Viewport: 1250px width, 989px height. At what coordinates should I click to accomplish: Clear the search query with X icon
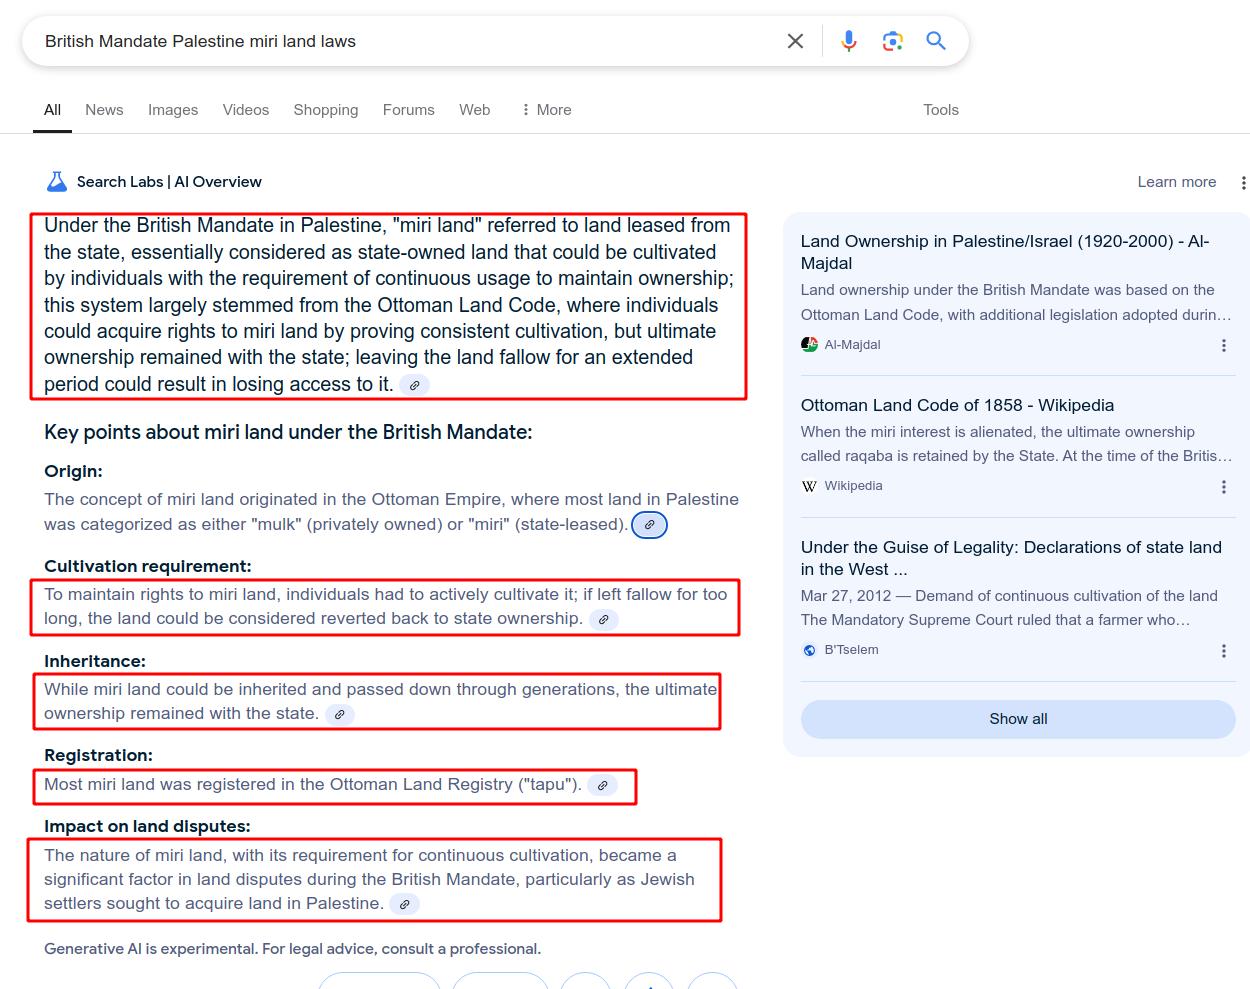point(795,41)
